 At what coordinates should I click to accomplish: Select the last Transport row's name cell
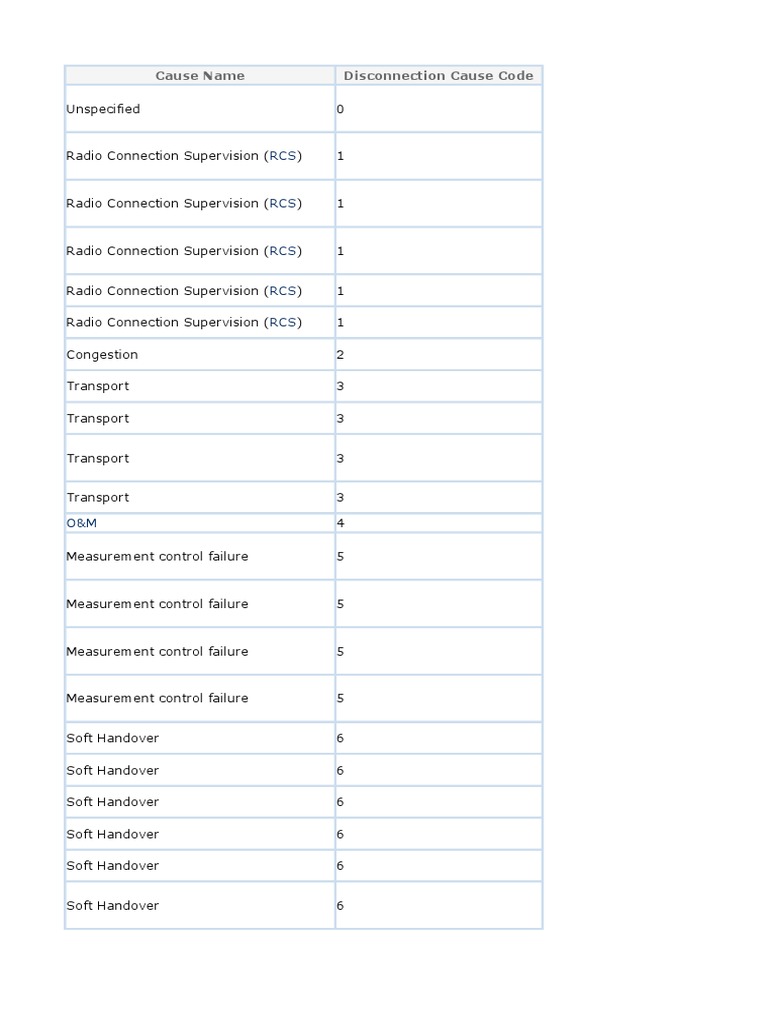point(200,498)
